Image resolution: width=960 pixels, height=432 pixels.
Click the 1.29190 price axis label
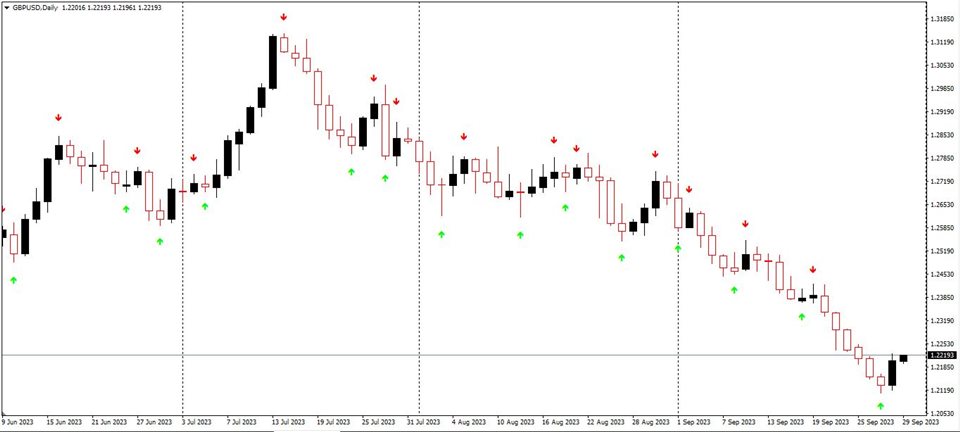pyautogui.click(x=941, y=112)
